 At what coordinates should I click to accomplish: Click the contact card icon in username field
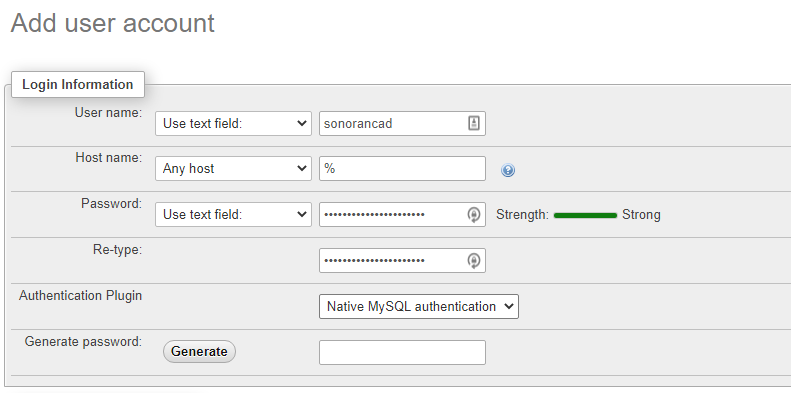pos(473,123)
